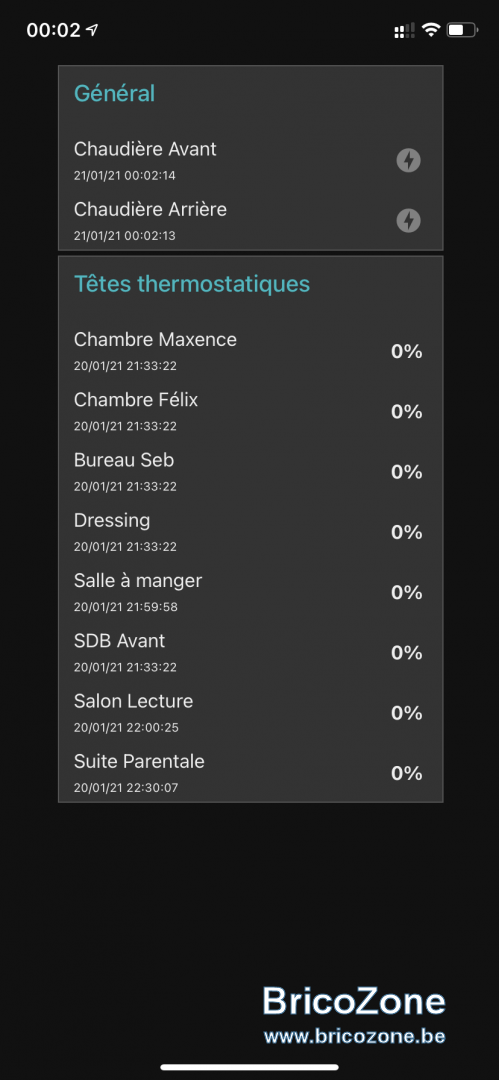
Task: Tap the cellular signal bars icon
Action: coord(404,30)
